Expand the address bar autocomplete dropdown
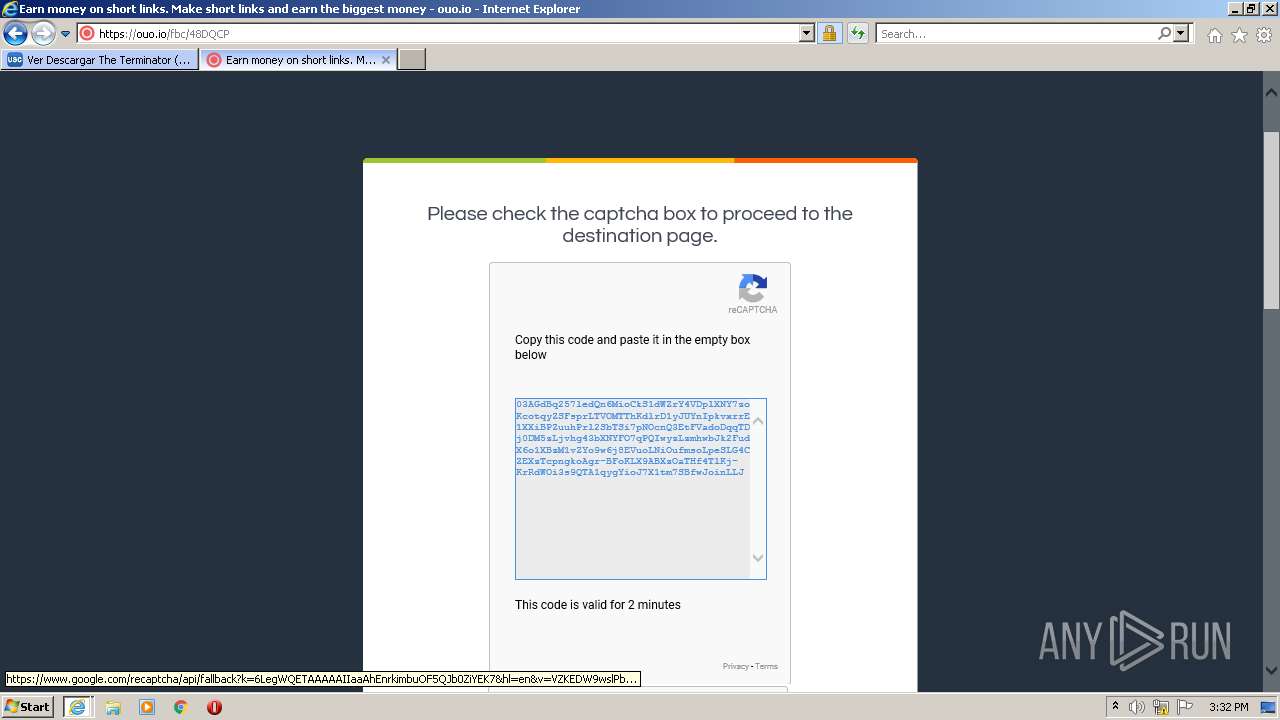This screenshot has height=720, width=1280. [x=807, y=34]
